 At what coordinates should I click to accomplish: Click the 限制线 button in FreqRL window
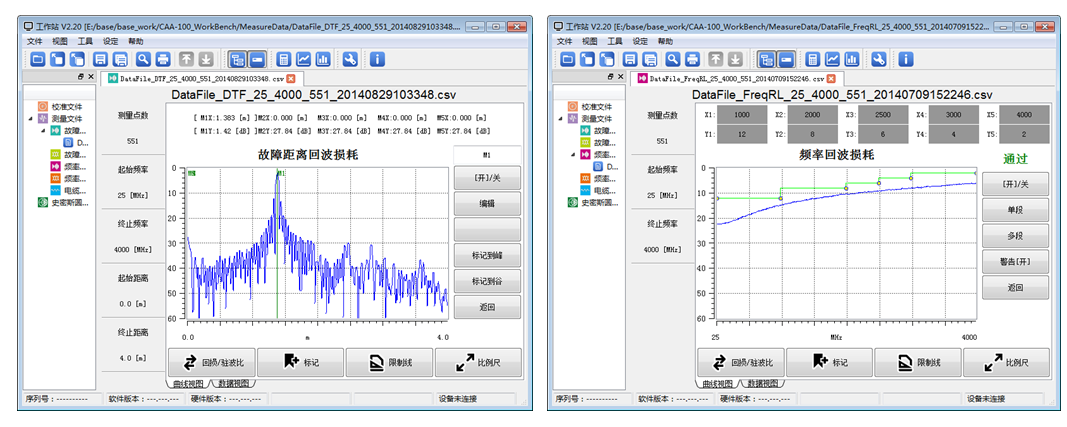point(917,362)
